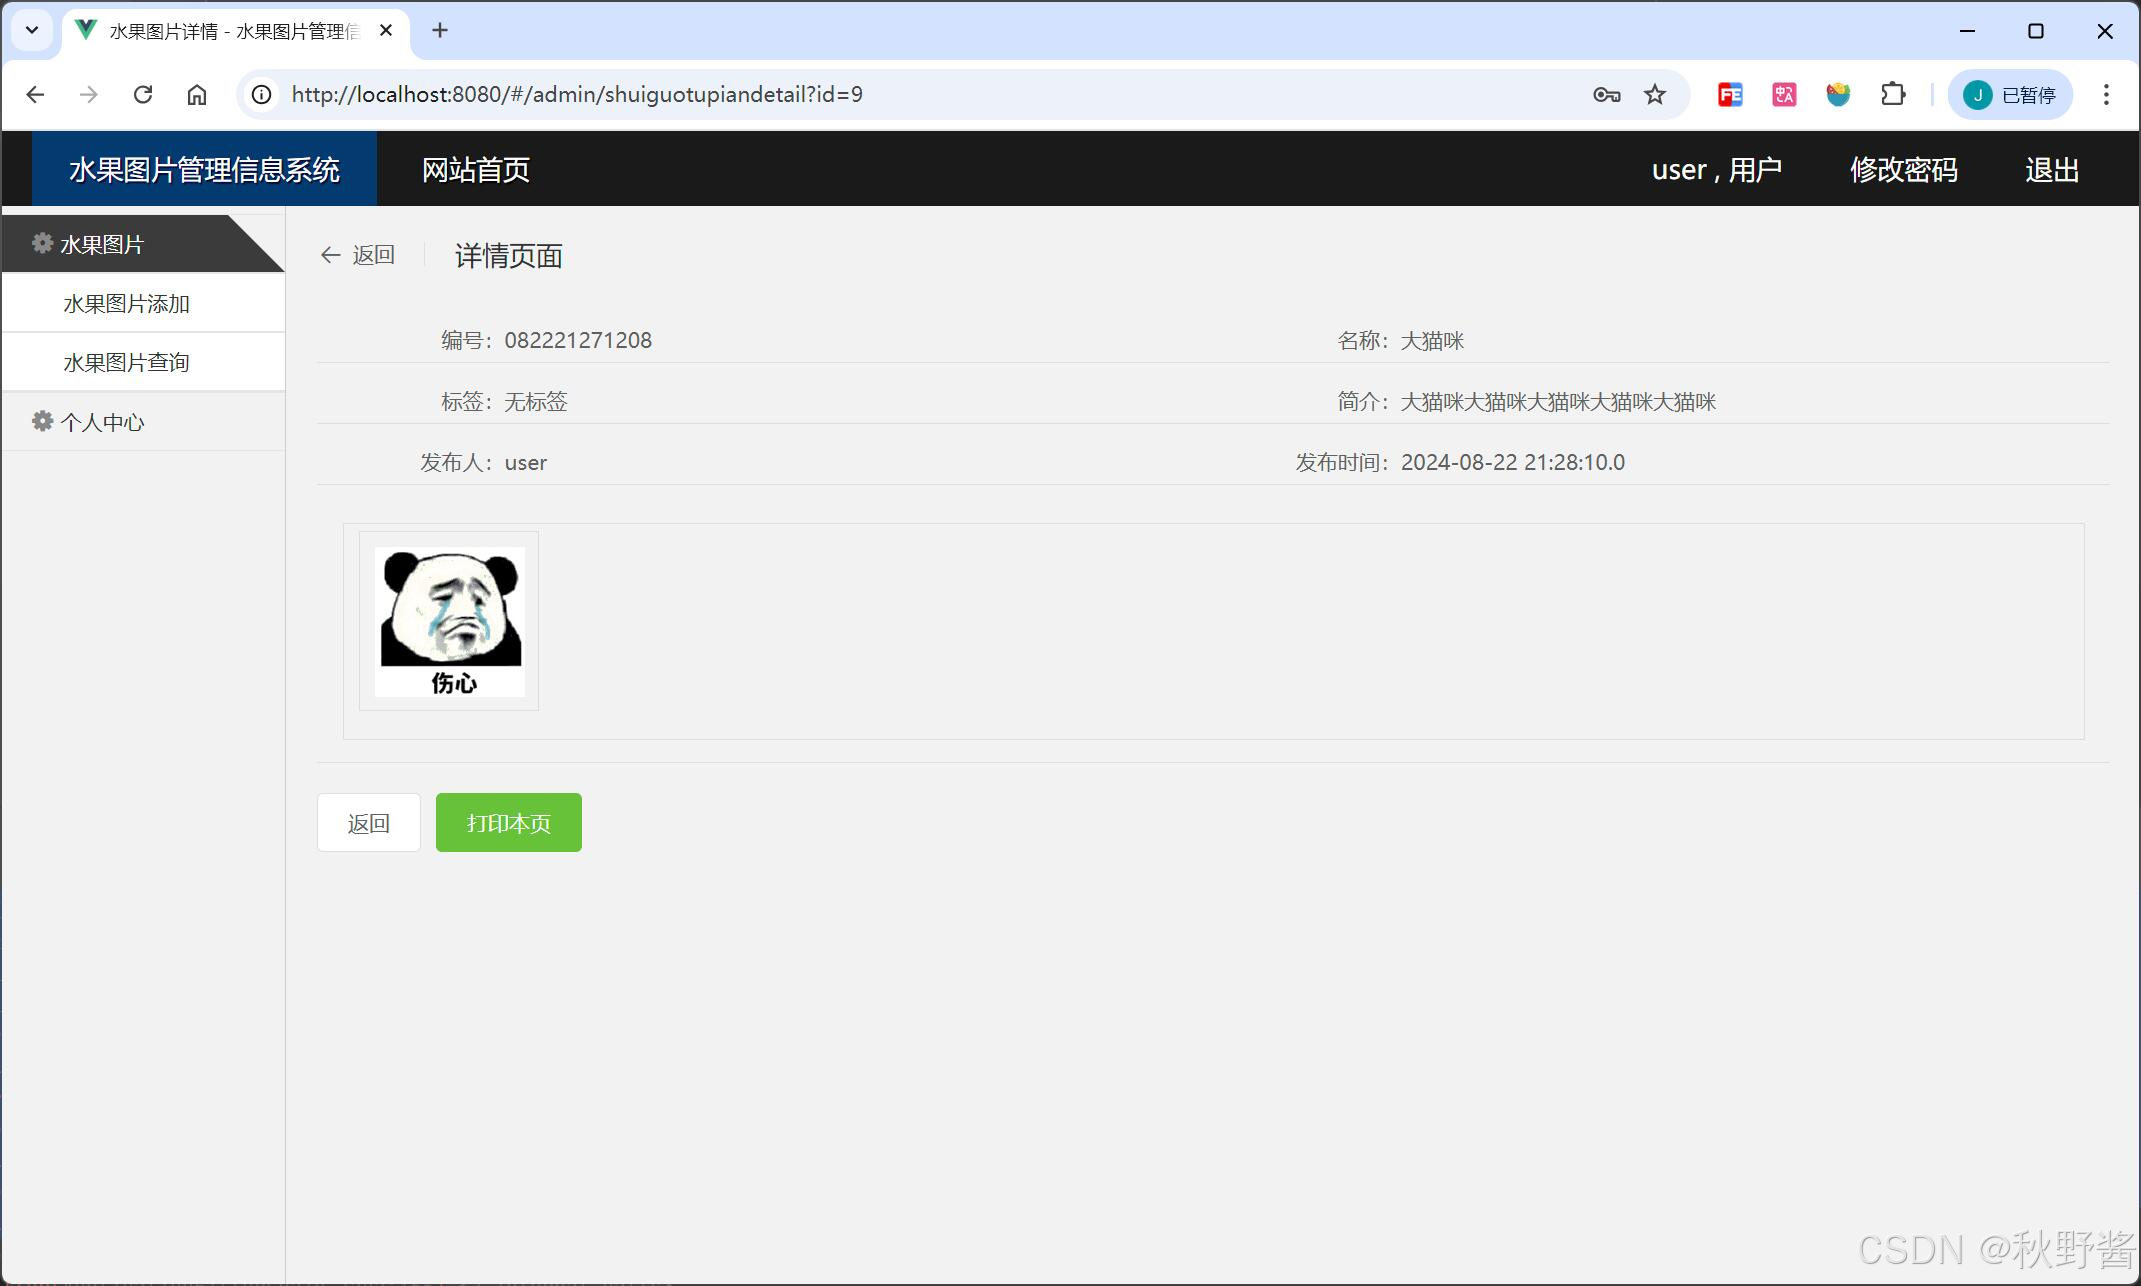Select 水果图片添加 in sidebar
This screenshot has width=2141, height=1286.
(x=126, y=304)
